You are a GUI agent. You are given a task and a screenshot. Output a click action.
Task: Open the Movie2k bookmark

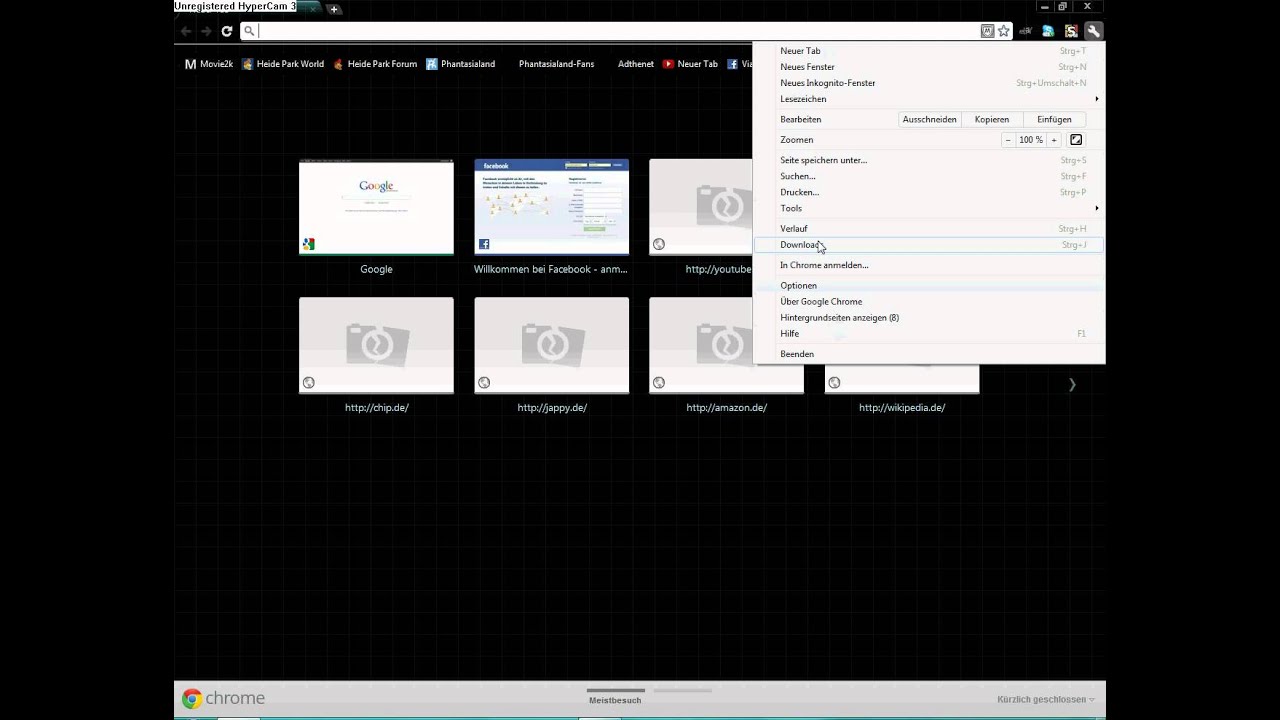pos(209,64)
